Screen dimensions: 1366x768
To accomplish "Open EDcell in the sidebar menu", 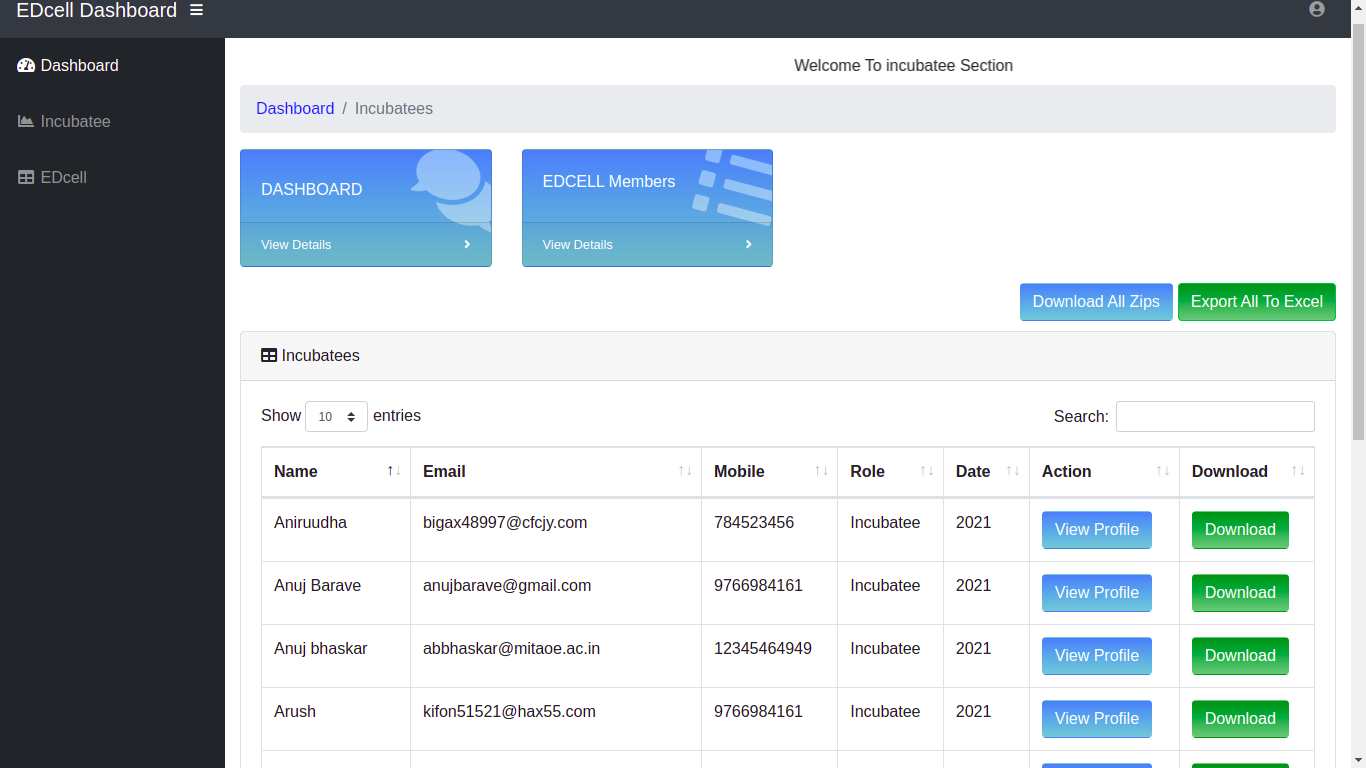I will [63, 178].
